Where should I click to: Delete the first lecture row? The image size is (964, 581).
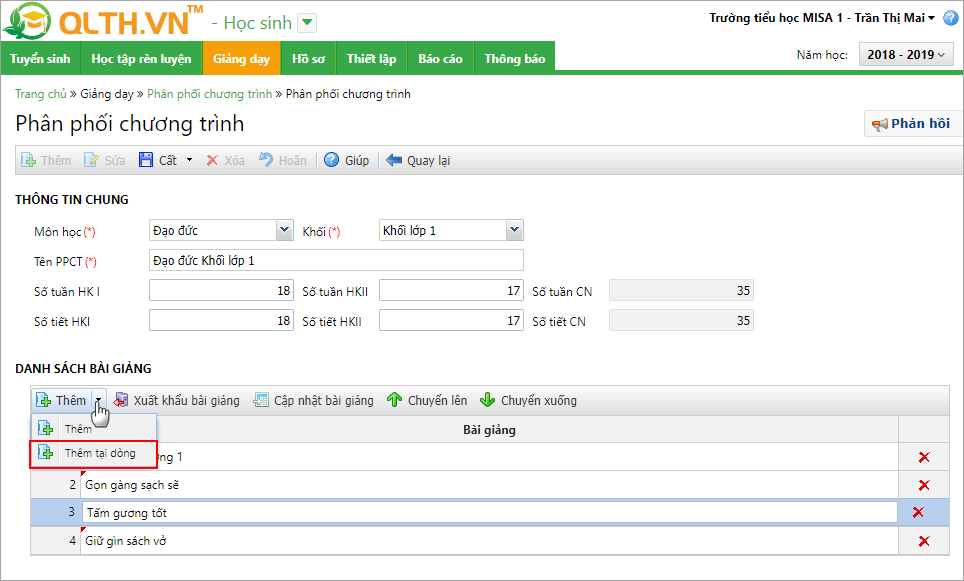point(923,457)
